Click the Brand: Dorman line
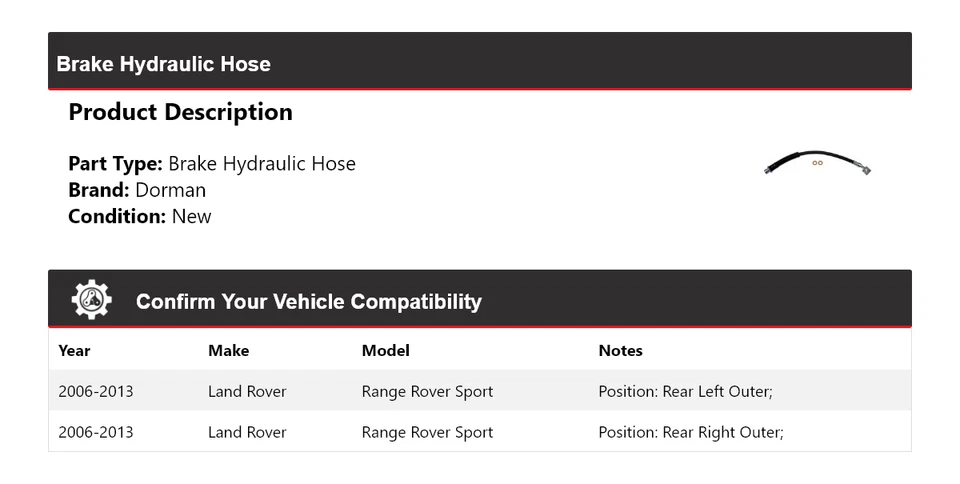This screenshot has height=484, width=960. pos(137,190)
